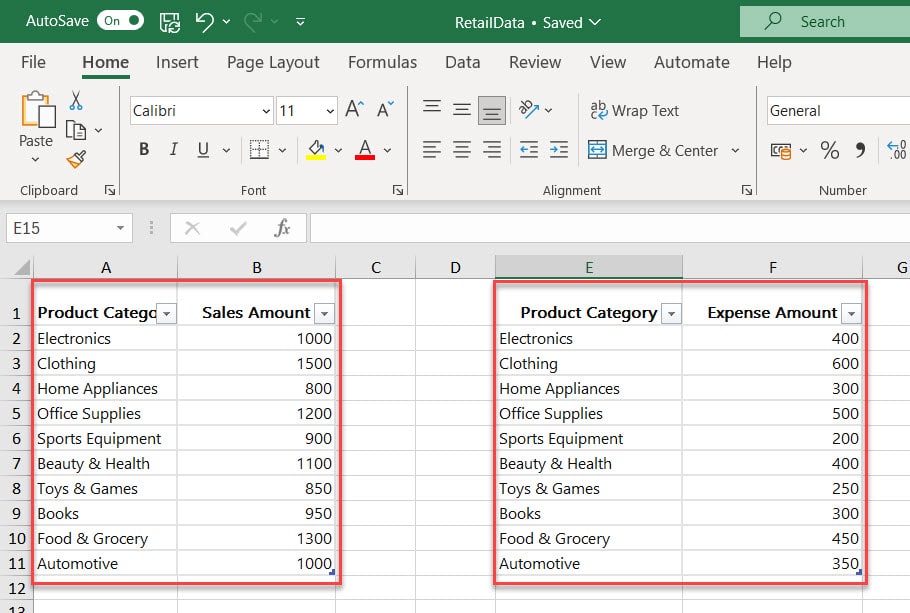910x613 pixels.
Task: Click the Save icon in title bar
Action: click(169, 22)
